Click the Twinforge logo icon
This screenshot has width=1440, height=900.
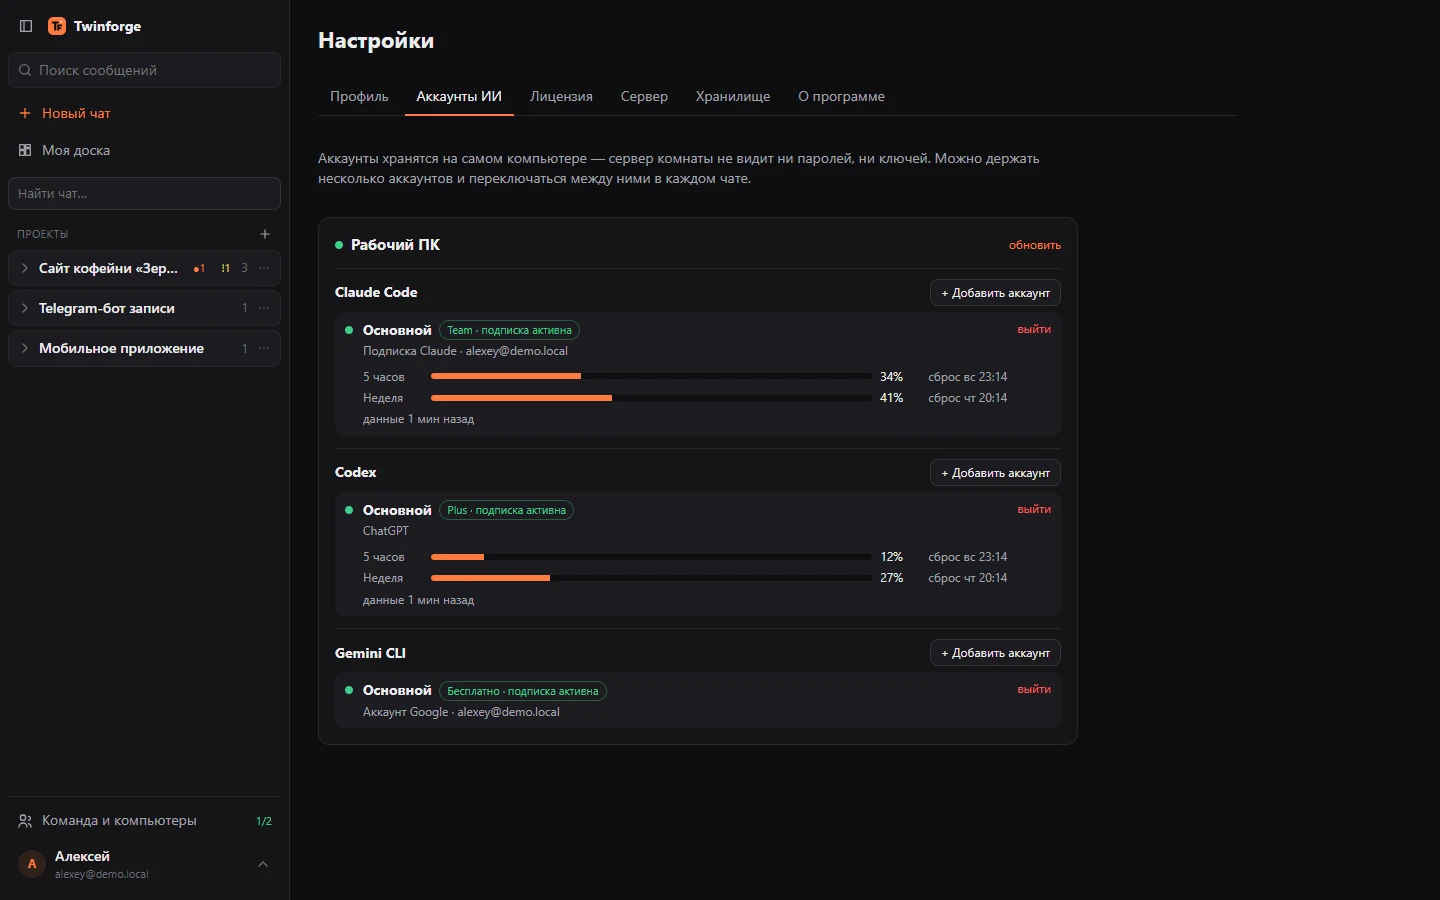(57, 26)
